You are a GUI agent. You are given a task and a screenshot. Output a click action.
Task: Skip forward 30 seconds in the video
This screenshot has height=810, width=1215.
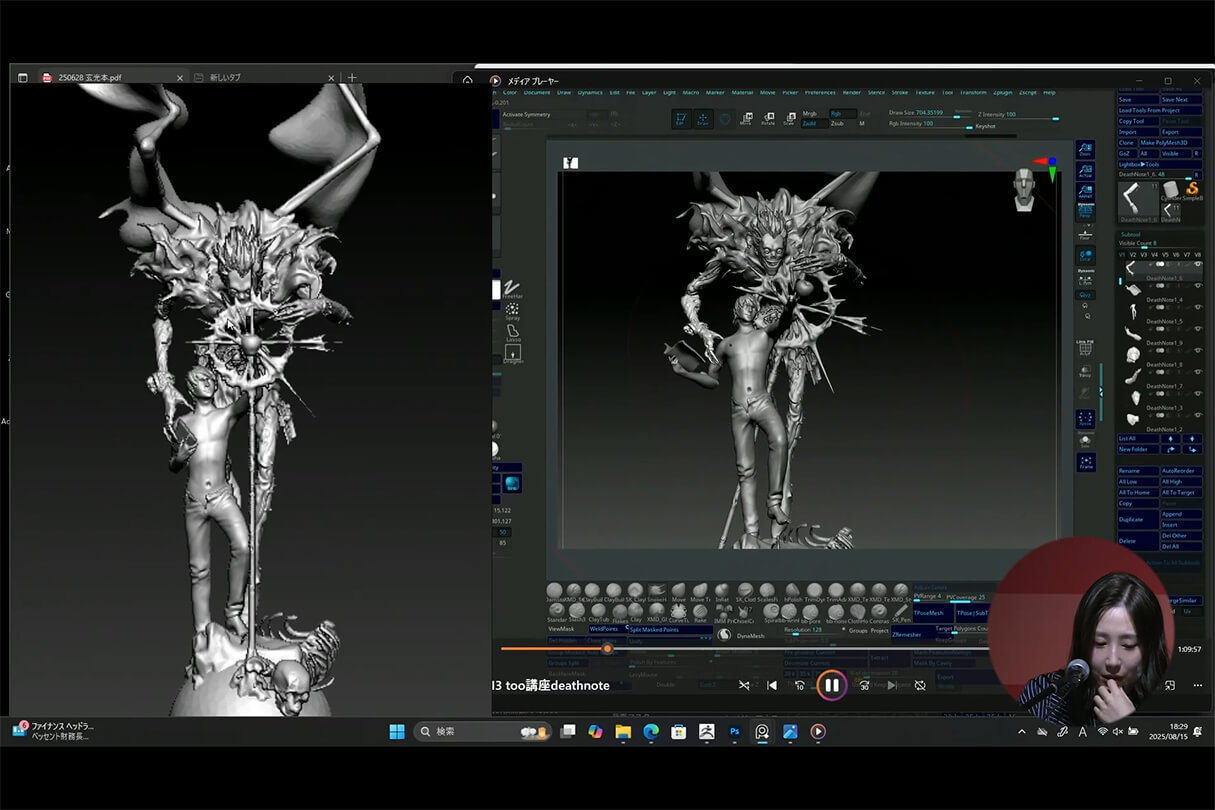pyautogui.click(x=863, y=685)
